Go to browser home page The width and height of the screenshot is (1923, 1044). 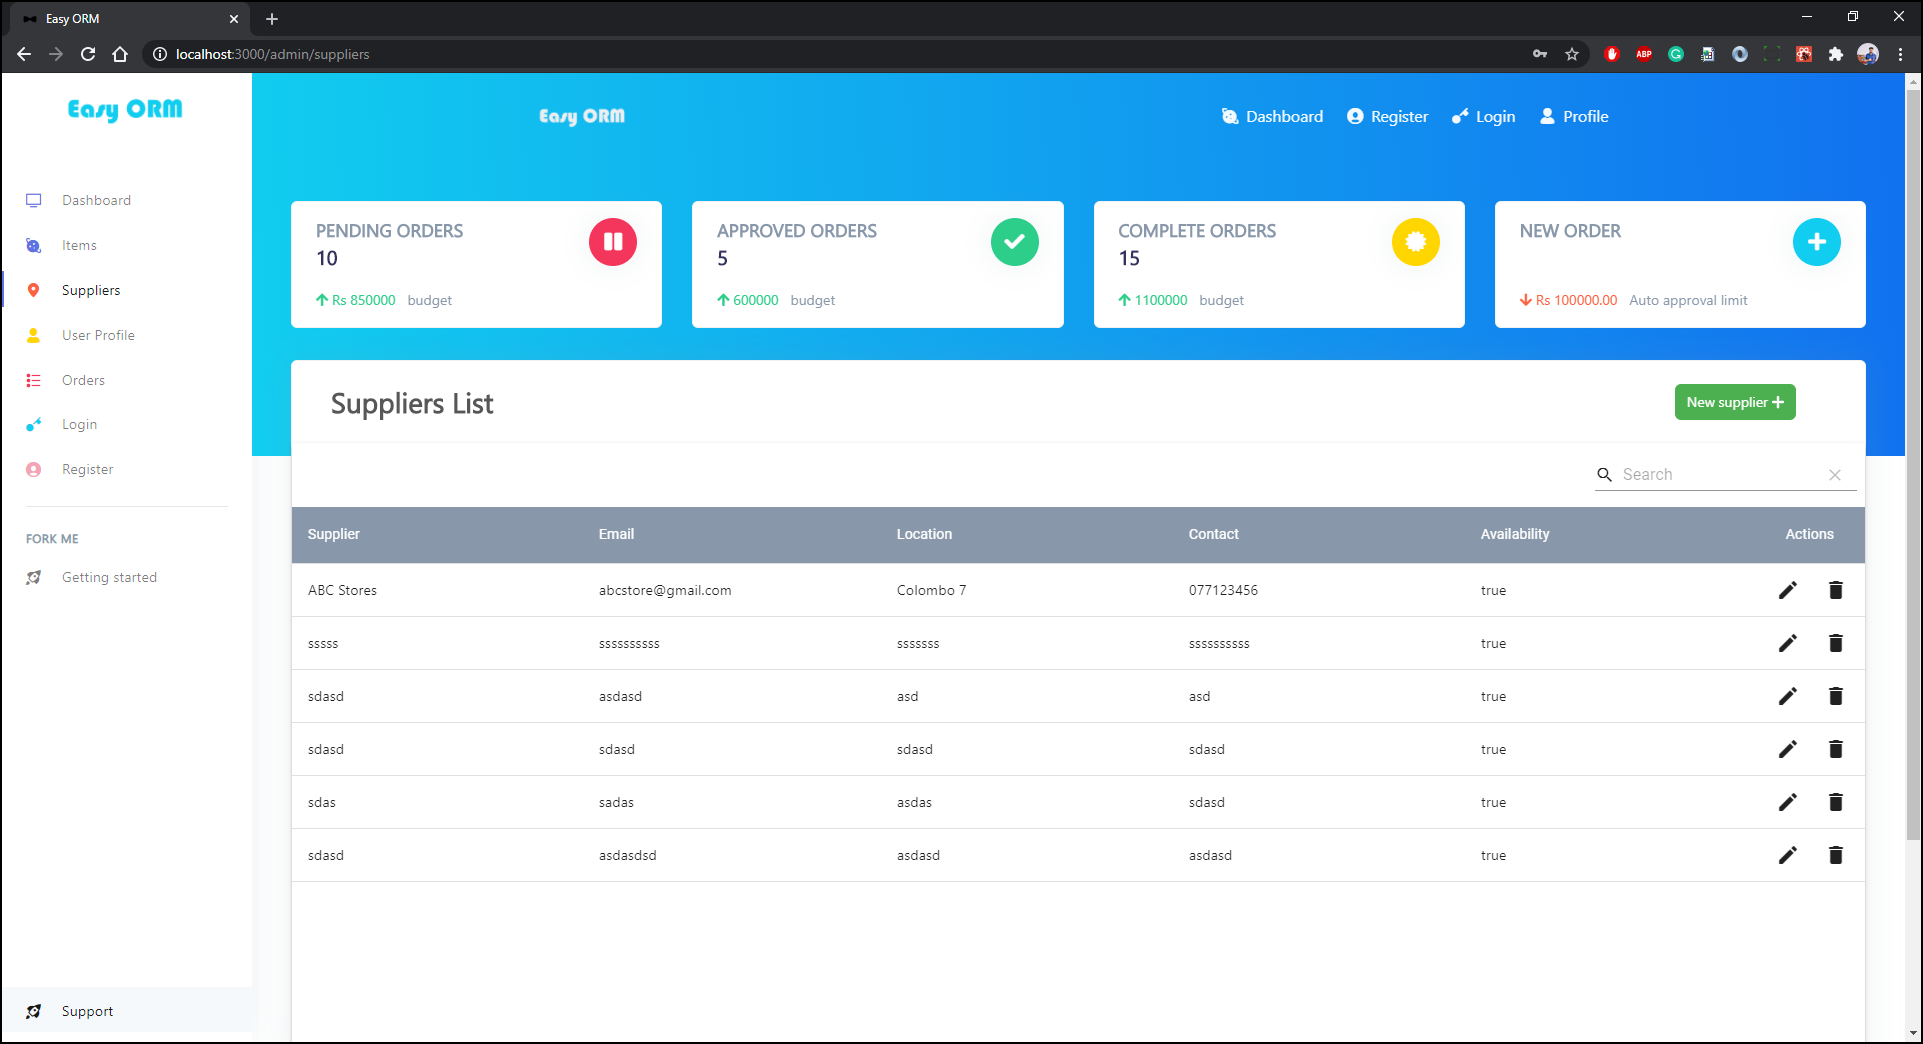pos(120,54)
